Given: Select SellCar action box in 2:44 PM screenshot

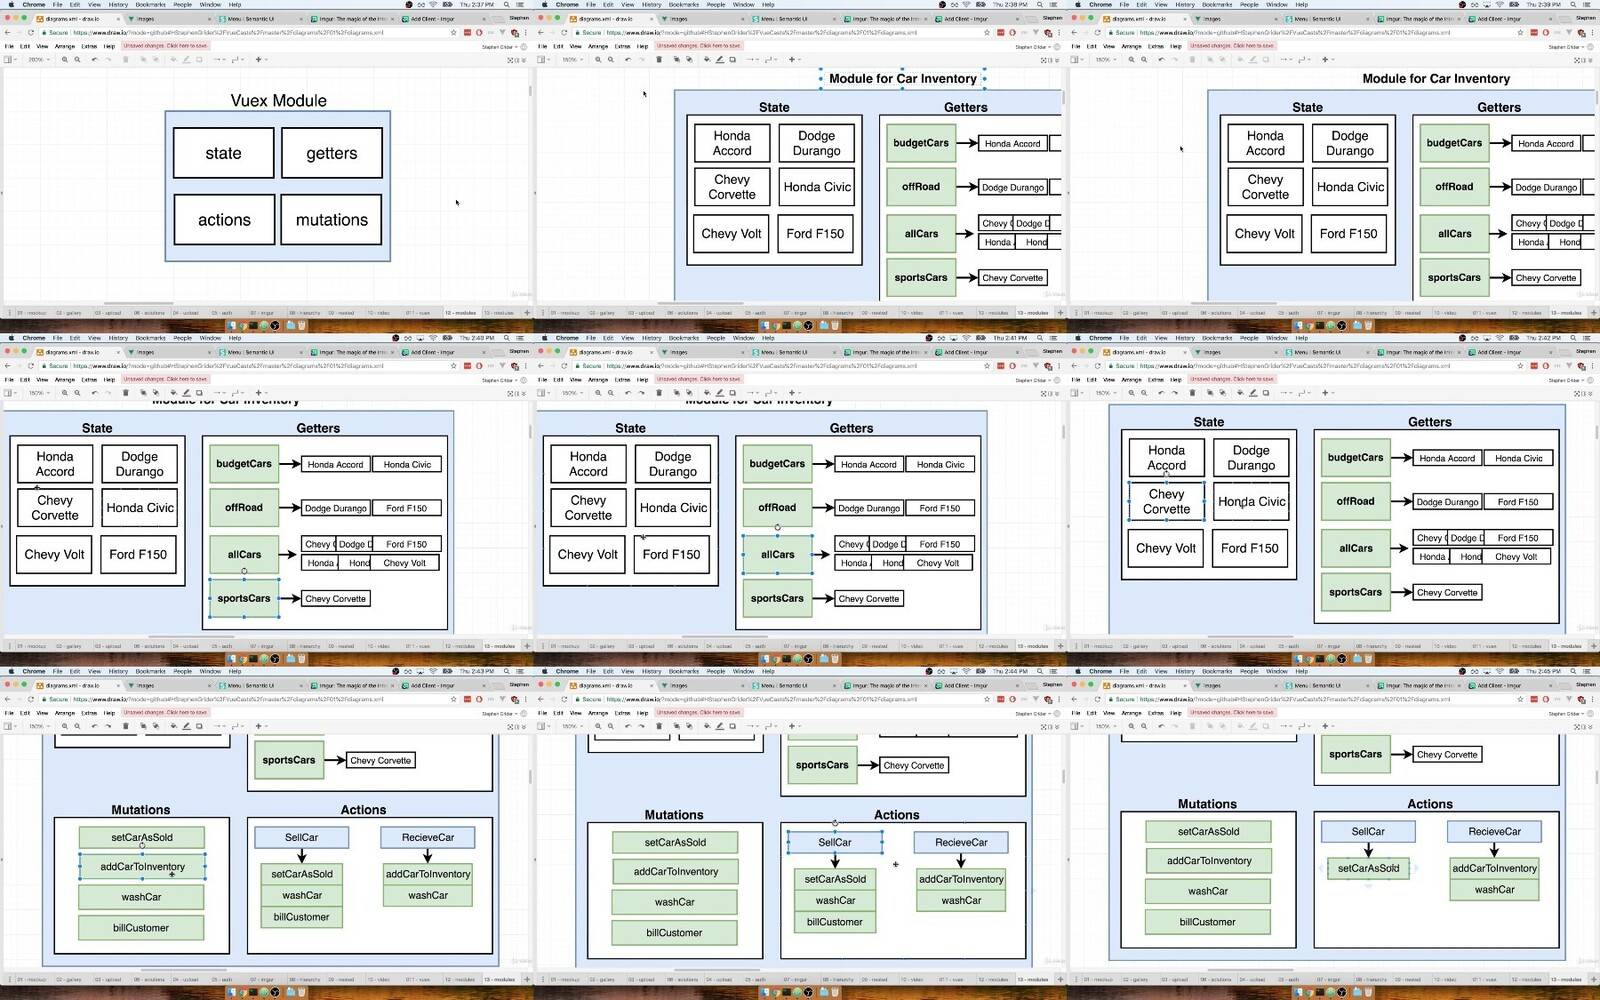Looking at the screenshot, I should [835, 842].
